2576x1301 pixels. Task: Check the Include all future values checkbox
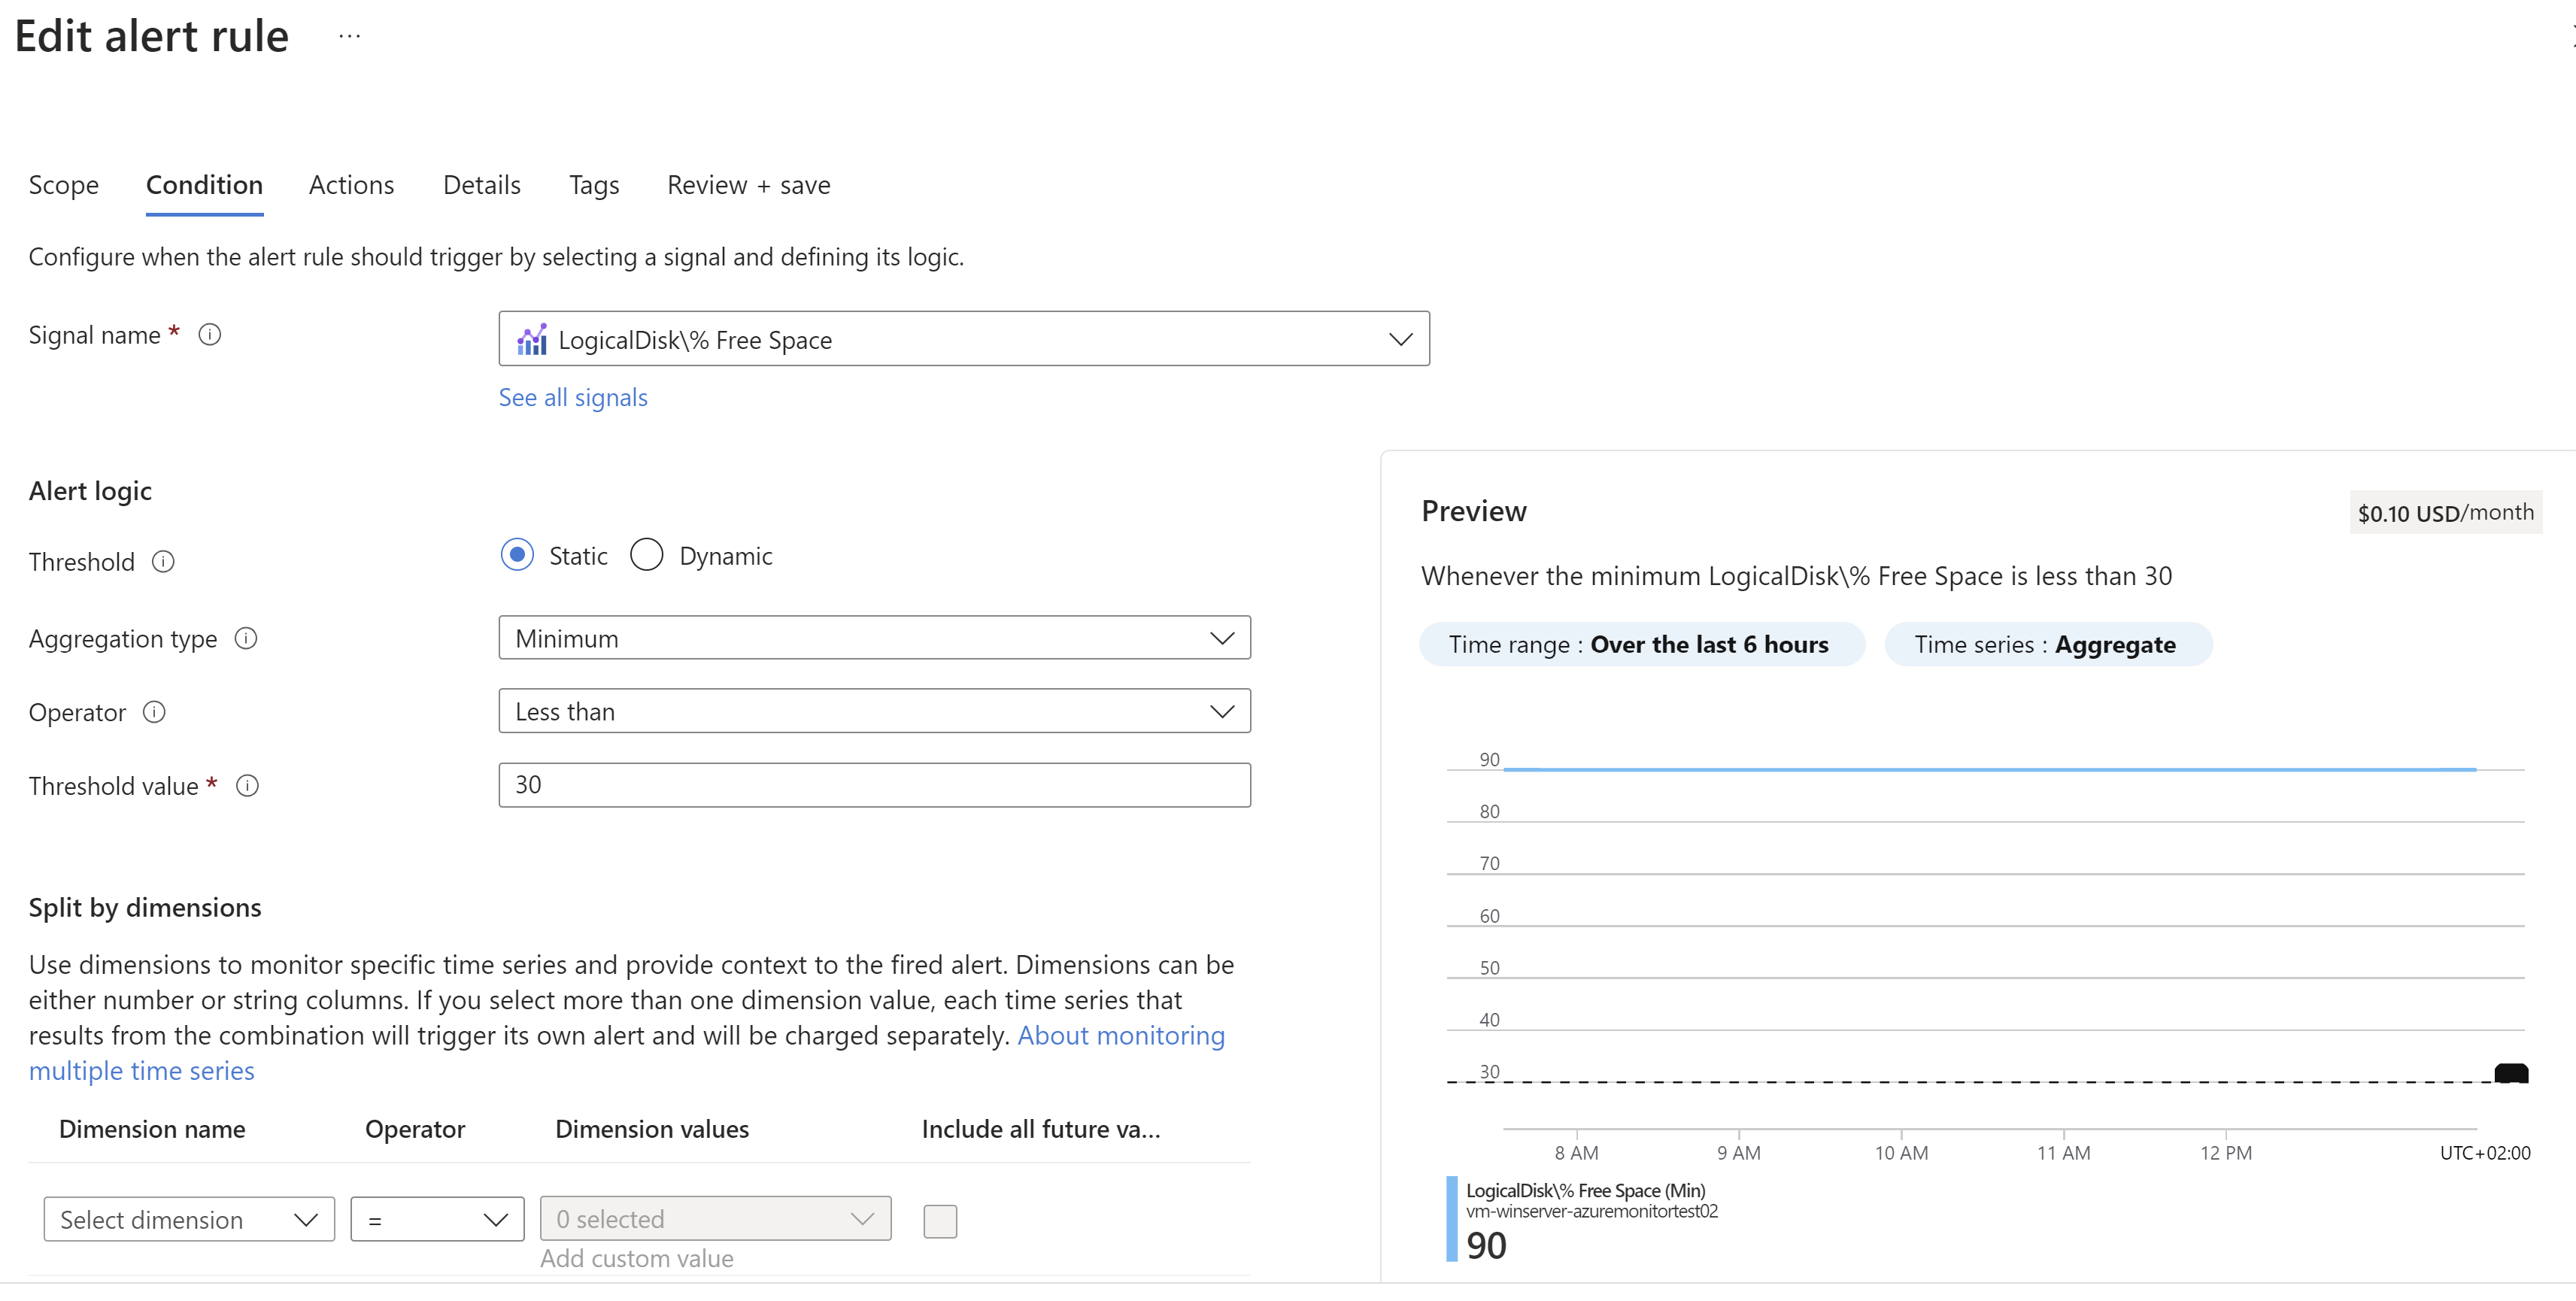point(939,1221)
